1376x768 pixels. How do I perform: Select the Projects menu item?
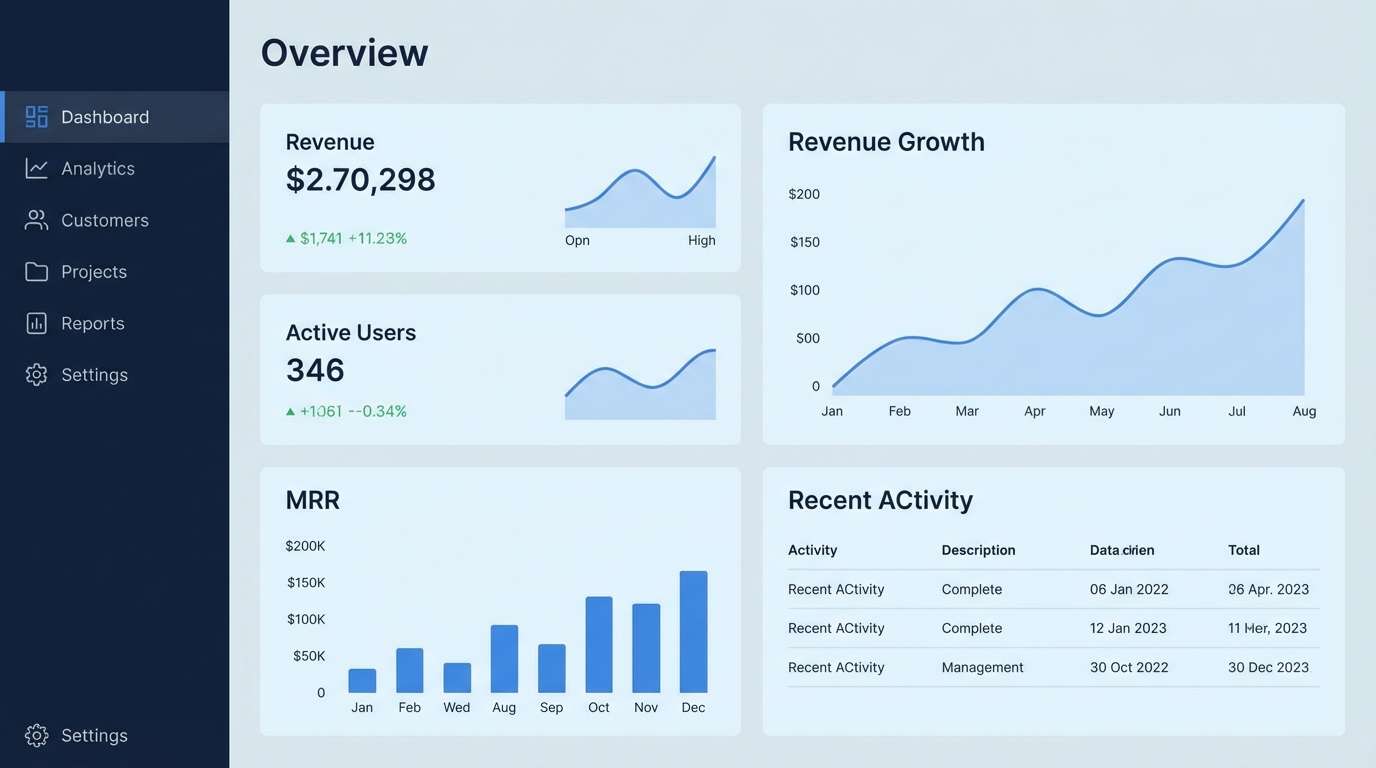coord(93,271)
